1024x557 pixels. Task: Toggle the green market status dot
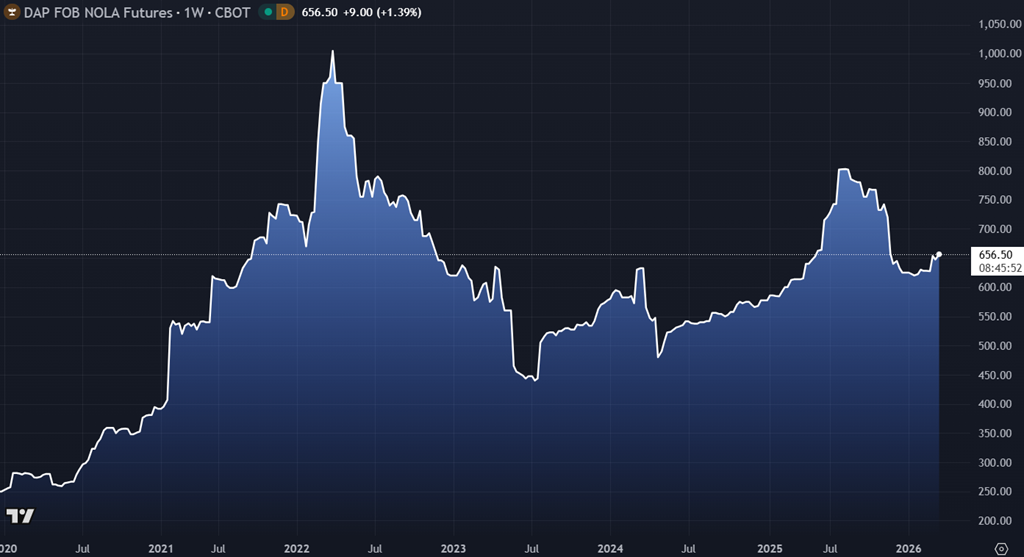tap(267, 12)
